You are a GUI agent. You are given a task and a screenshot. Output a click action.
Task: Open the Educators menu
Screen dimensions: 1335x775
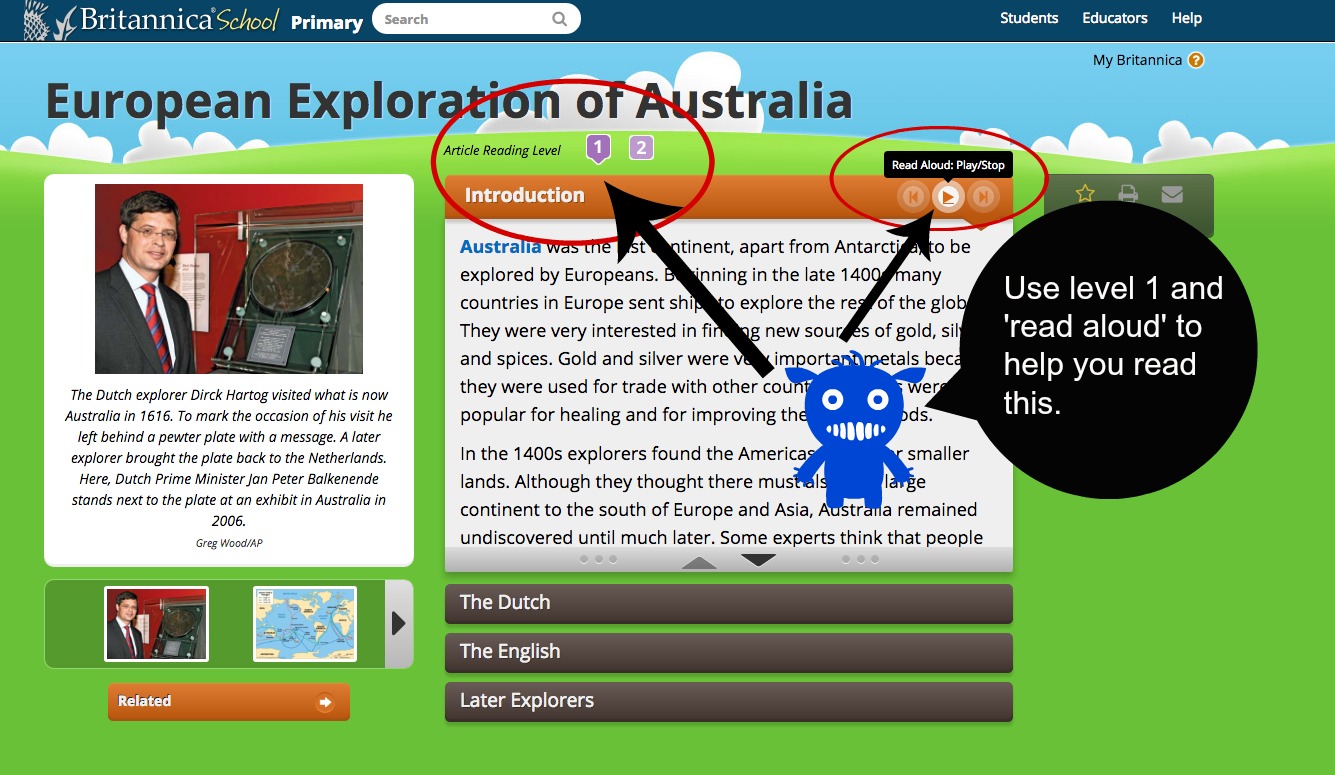(1114, 17)
